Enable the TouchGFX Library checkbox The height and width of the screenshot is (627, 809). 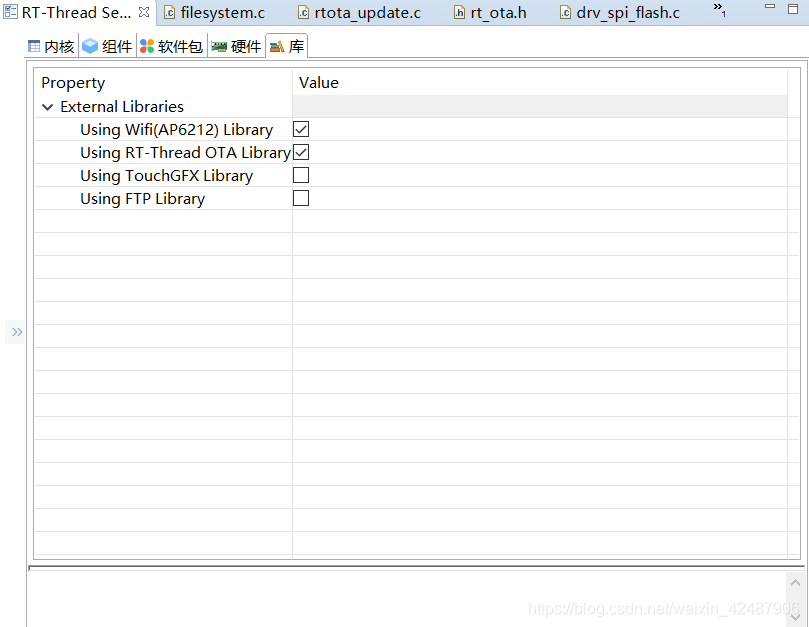[301, 175]
